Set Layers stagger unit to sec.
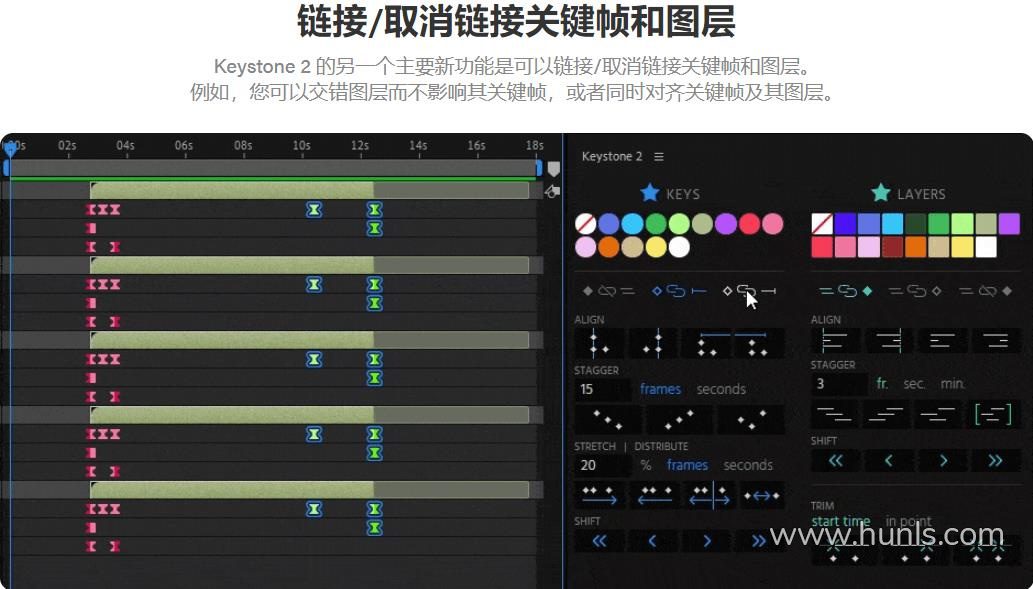Viewport: 1033px width, 589px height. (914, 383)
